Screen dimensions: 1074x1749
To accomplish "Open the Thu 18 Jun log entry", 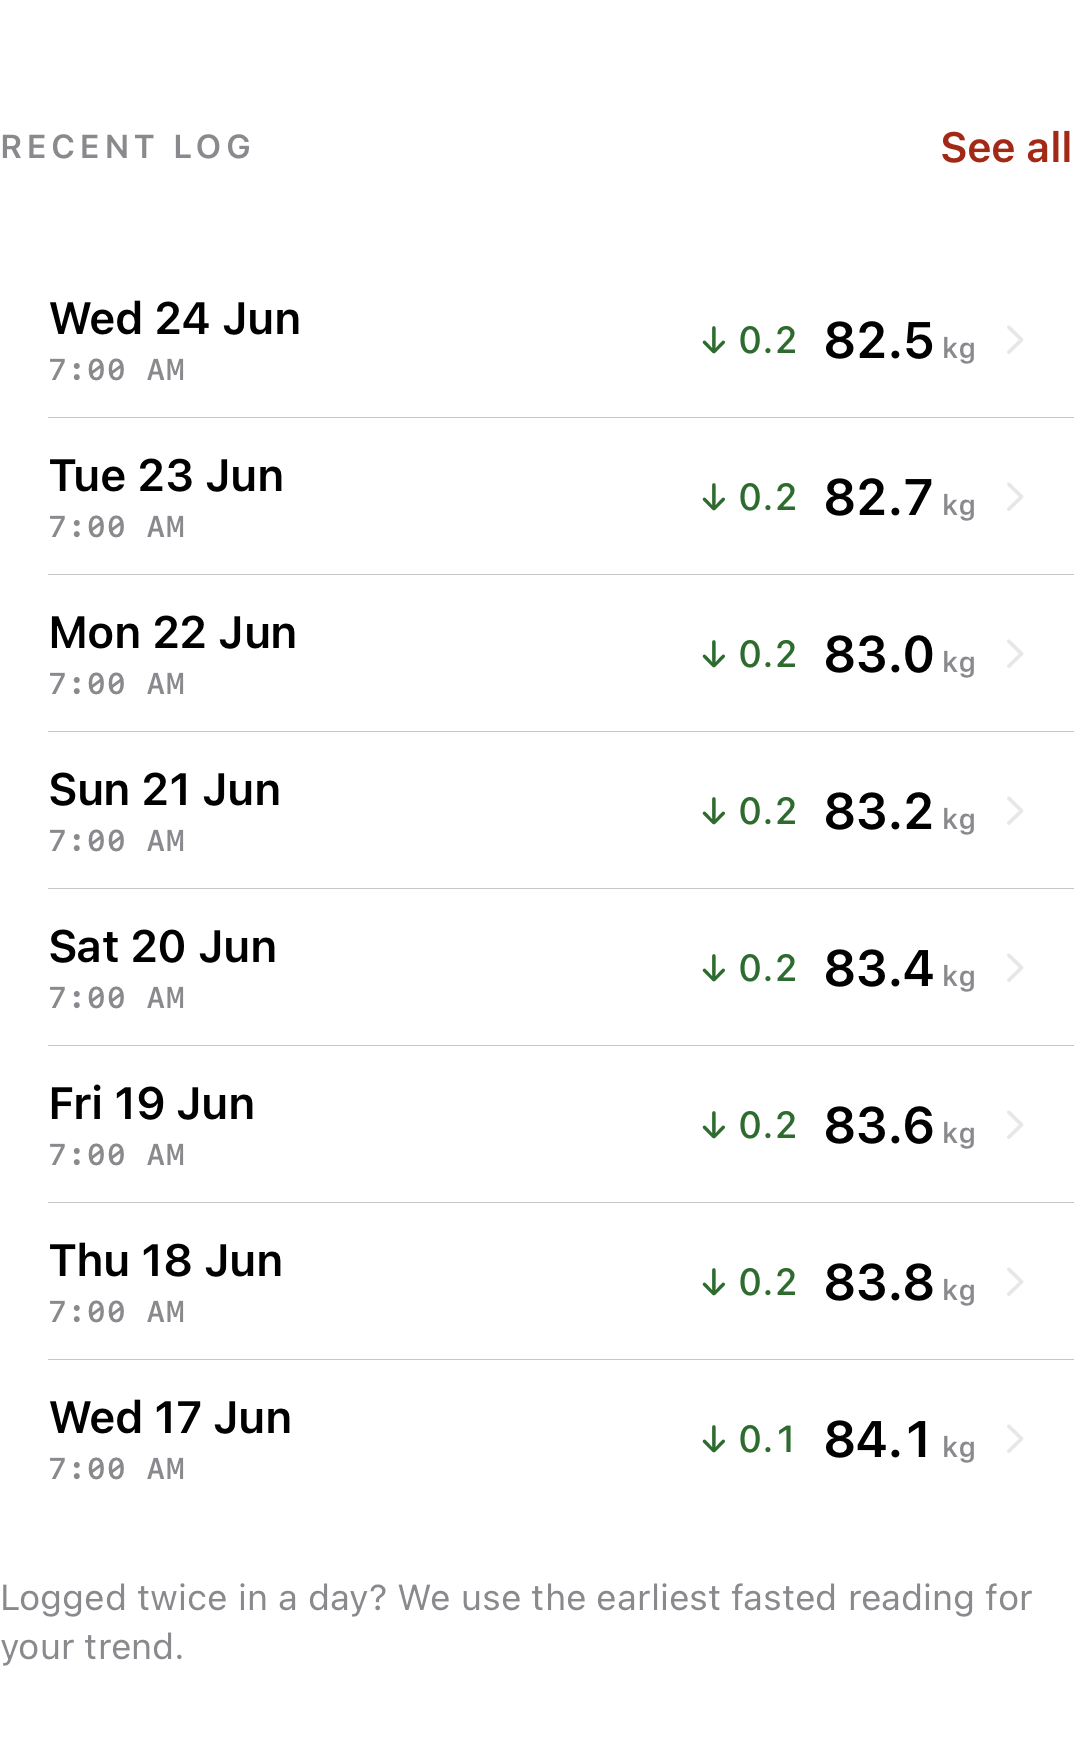I will [561, 1282].
